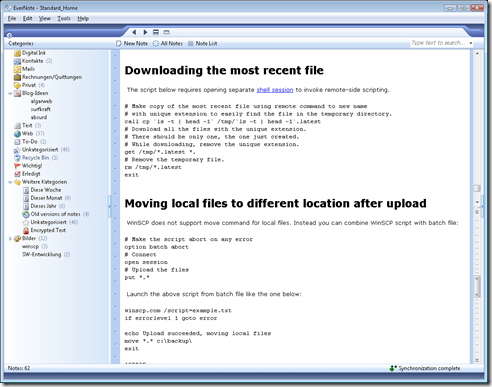
Task: Follow the shell session hyperlink
Action: coord(275,90)
